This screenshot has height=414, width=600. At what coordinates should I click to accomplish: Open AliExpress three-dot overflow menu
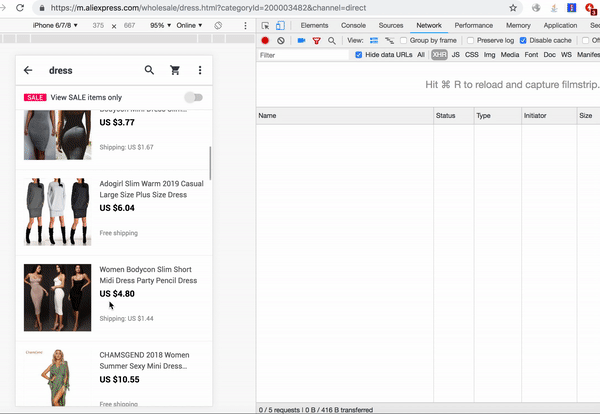[200, 70]
